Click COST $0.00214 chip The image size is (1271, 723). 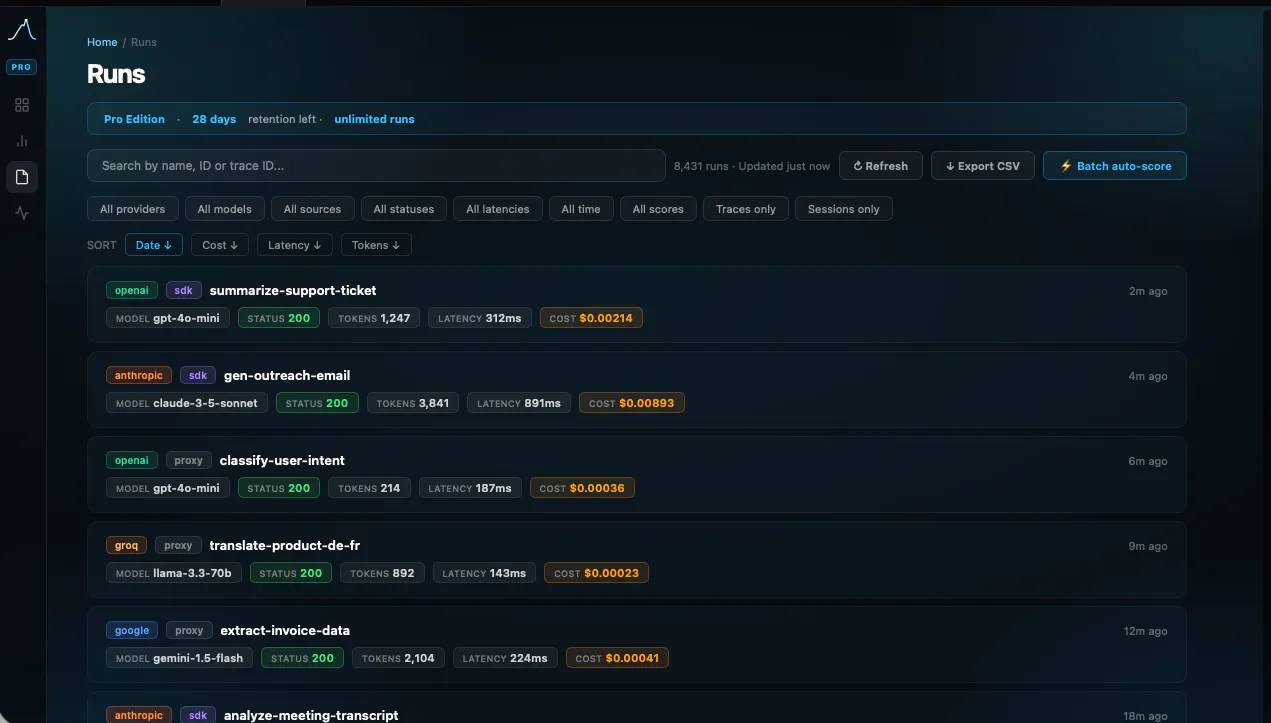coord(591,318)
